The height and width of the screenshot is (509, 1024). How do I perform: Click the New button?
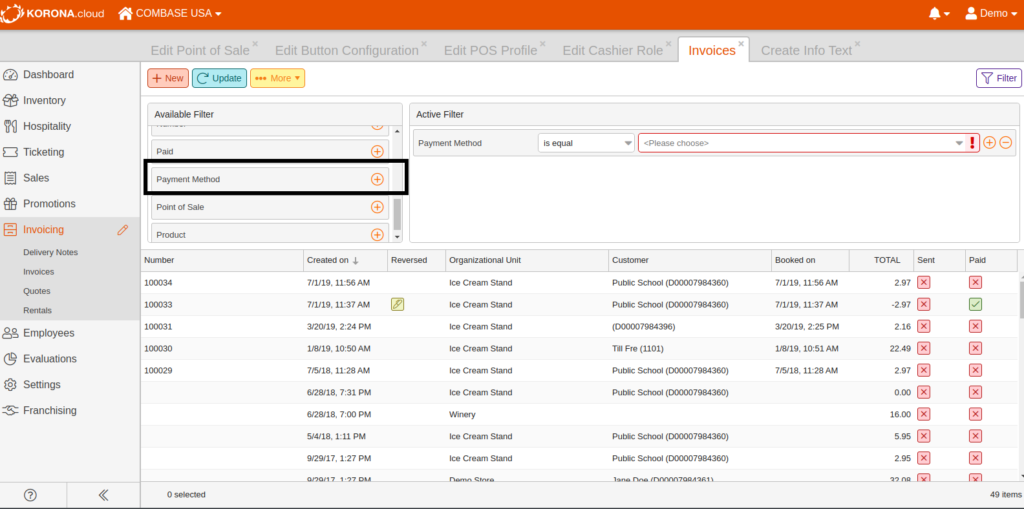[168, 78]
